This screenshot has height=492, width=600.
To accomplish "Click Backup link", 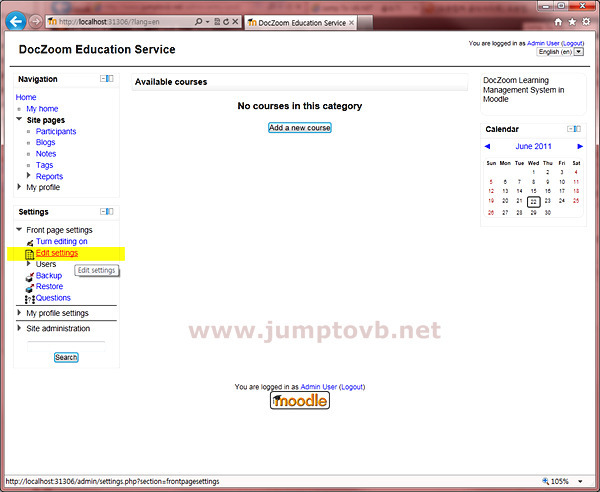I will click(49, 275).
